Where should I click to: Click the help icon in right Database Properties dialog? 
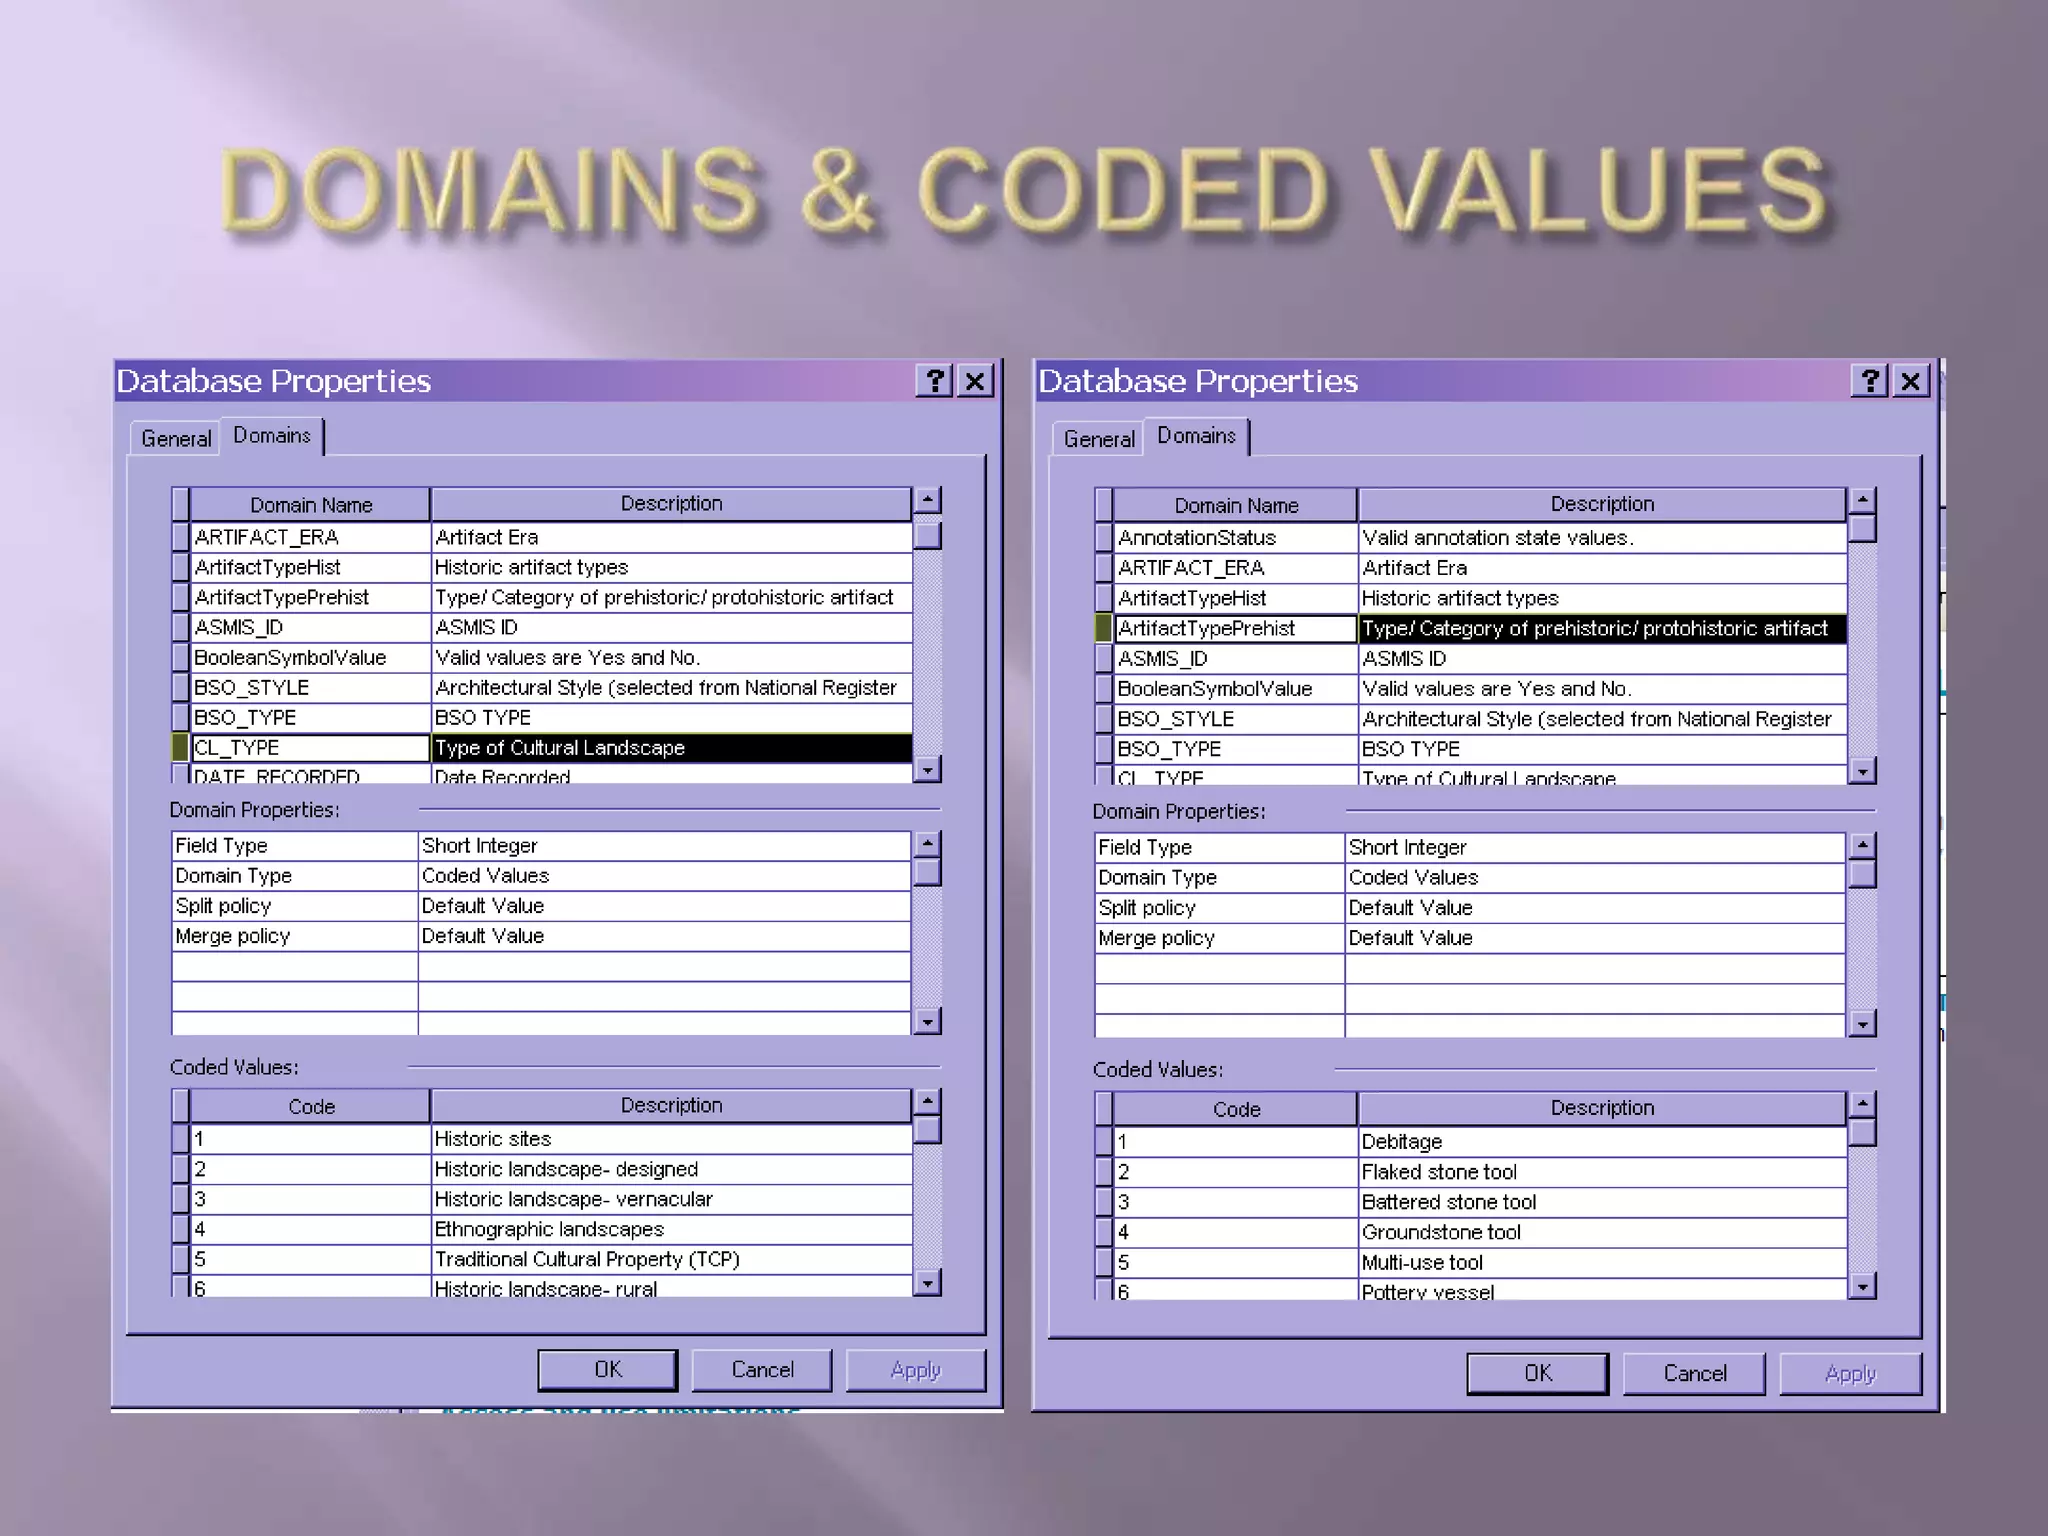pyautogui.click(x=1869, y=381)
